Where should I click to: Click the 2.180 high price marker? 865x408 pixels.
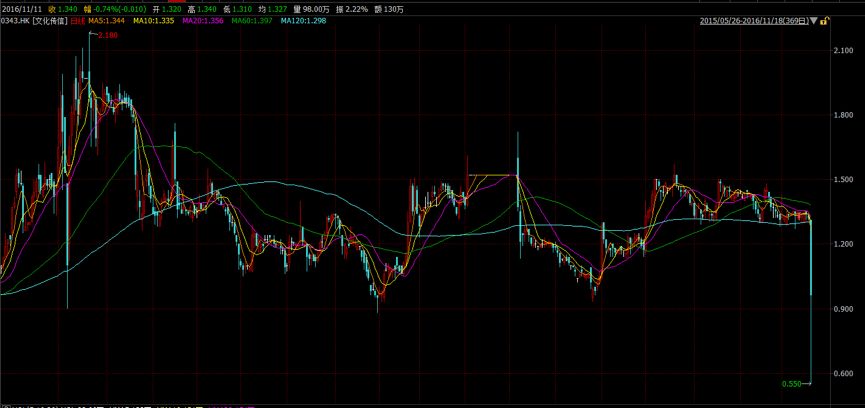click(108, 35)
